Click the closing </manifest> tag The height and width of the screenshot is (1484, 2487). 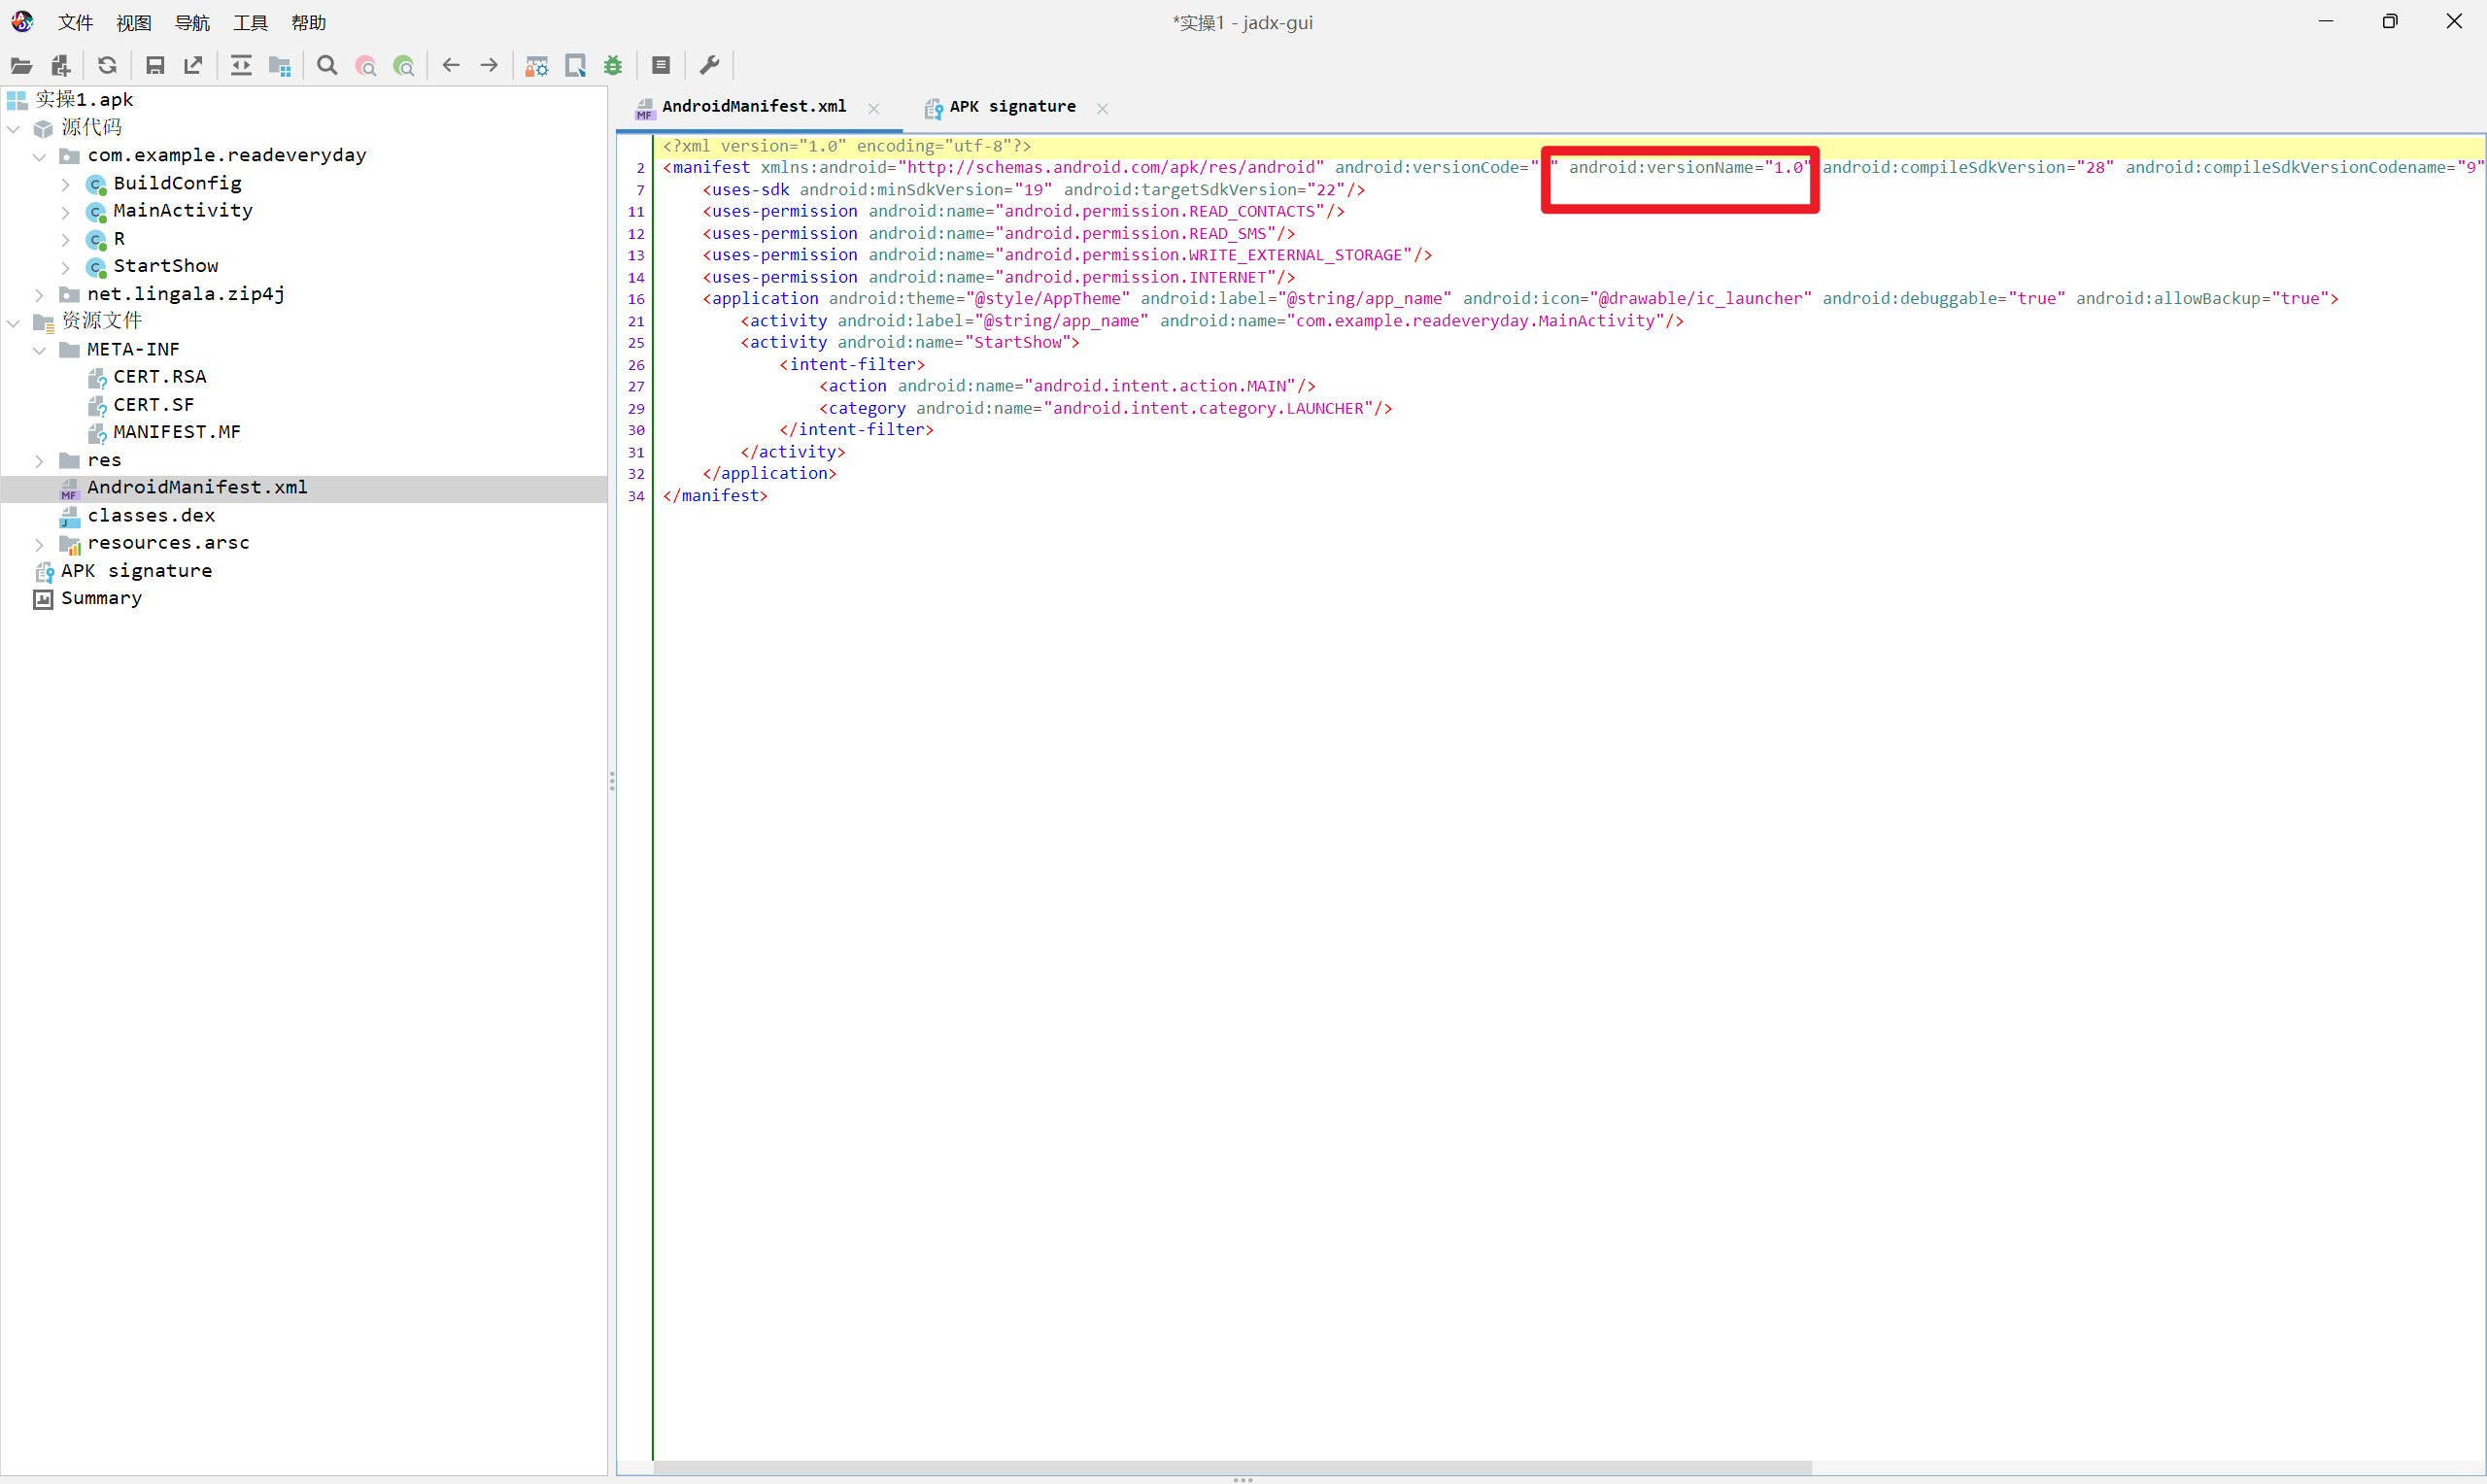[x=715, y=496]
